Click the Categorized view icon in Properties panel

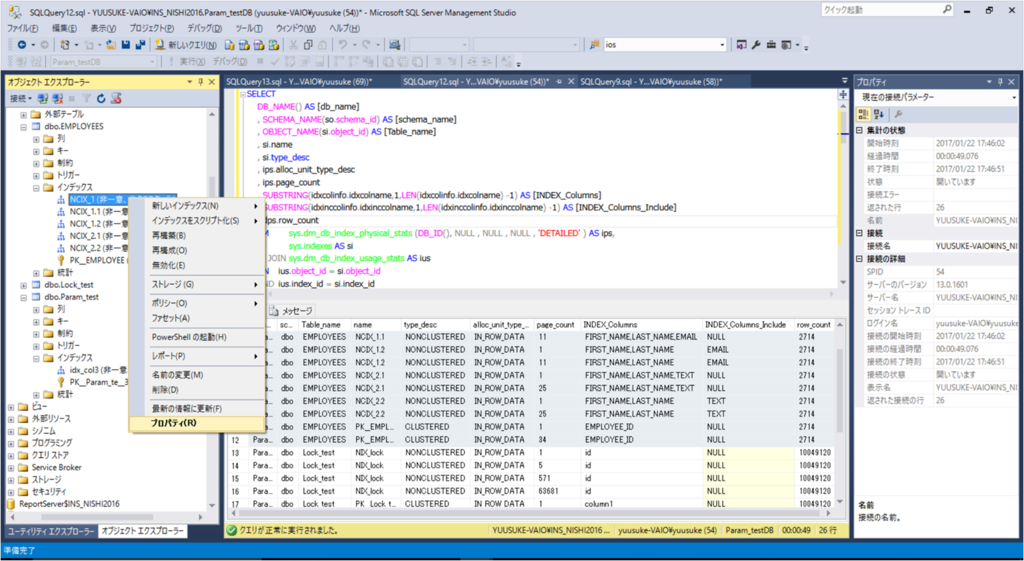click(864, 114)
